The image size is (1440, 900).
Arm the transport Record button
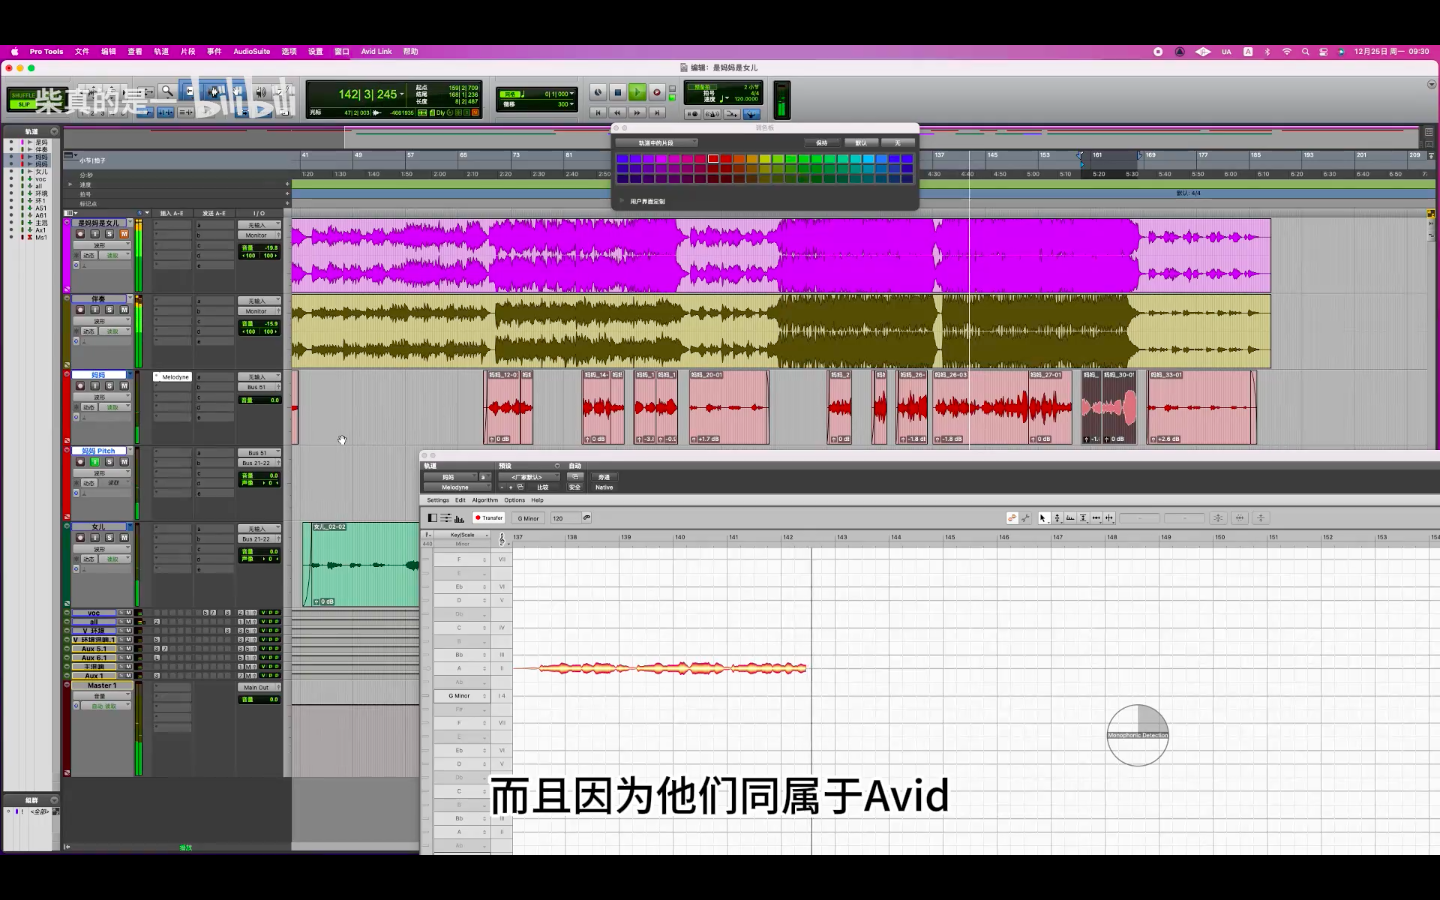pos(657,92)
